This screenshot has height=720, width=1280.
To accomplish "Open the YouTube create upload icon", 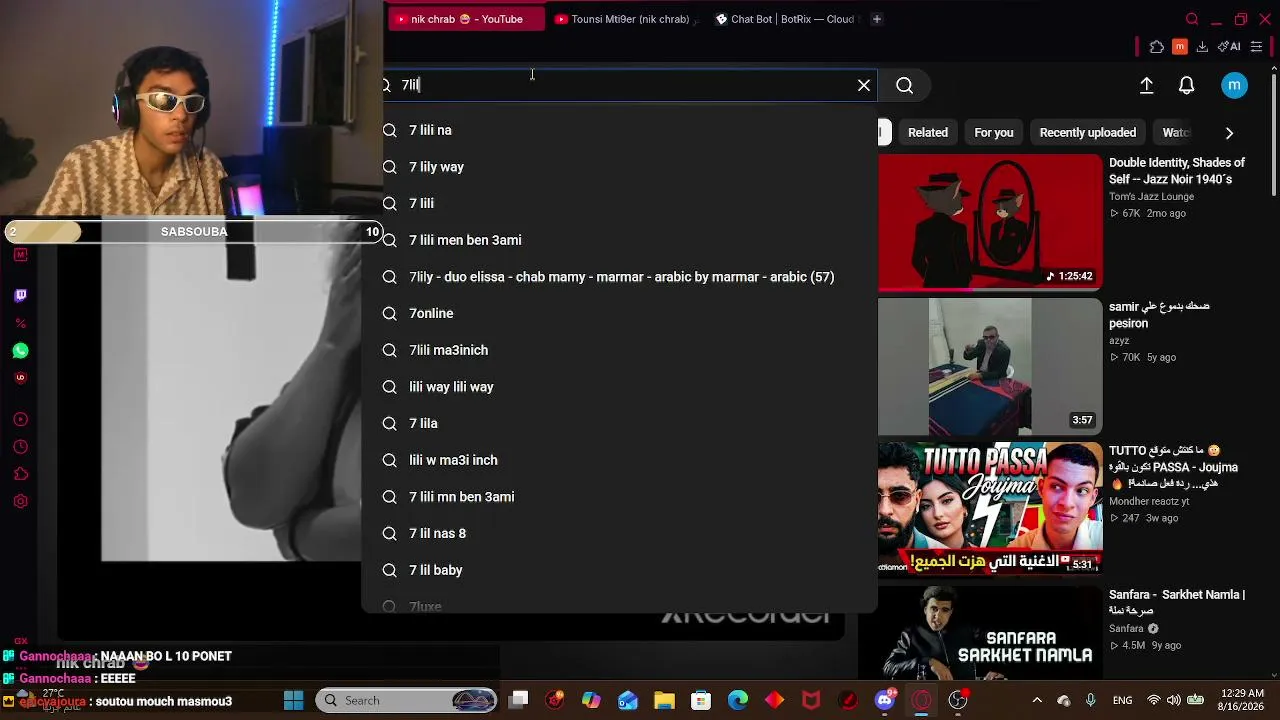I will pyautogui.click(x=1147, y=86).
